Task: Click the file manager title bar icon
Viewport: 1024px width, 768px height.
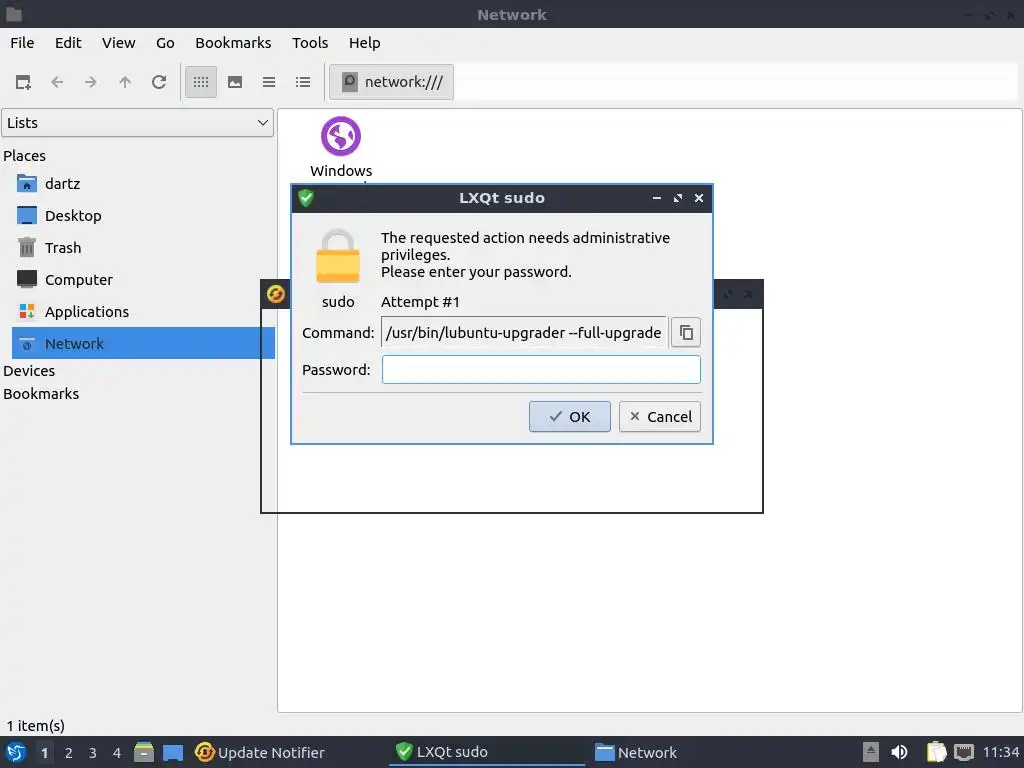Action: [14, 14]
